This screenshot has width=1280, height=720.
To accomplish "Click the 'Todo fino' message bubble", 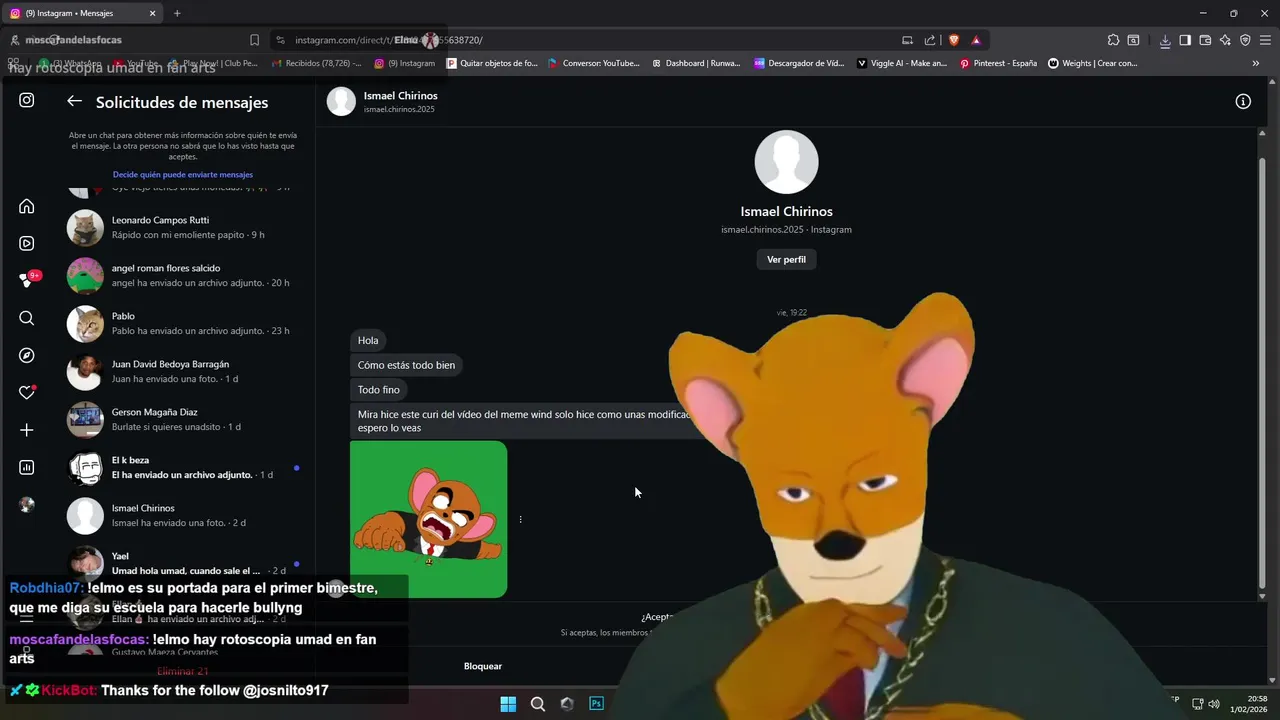I will click(379, 389).
